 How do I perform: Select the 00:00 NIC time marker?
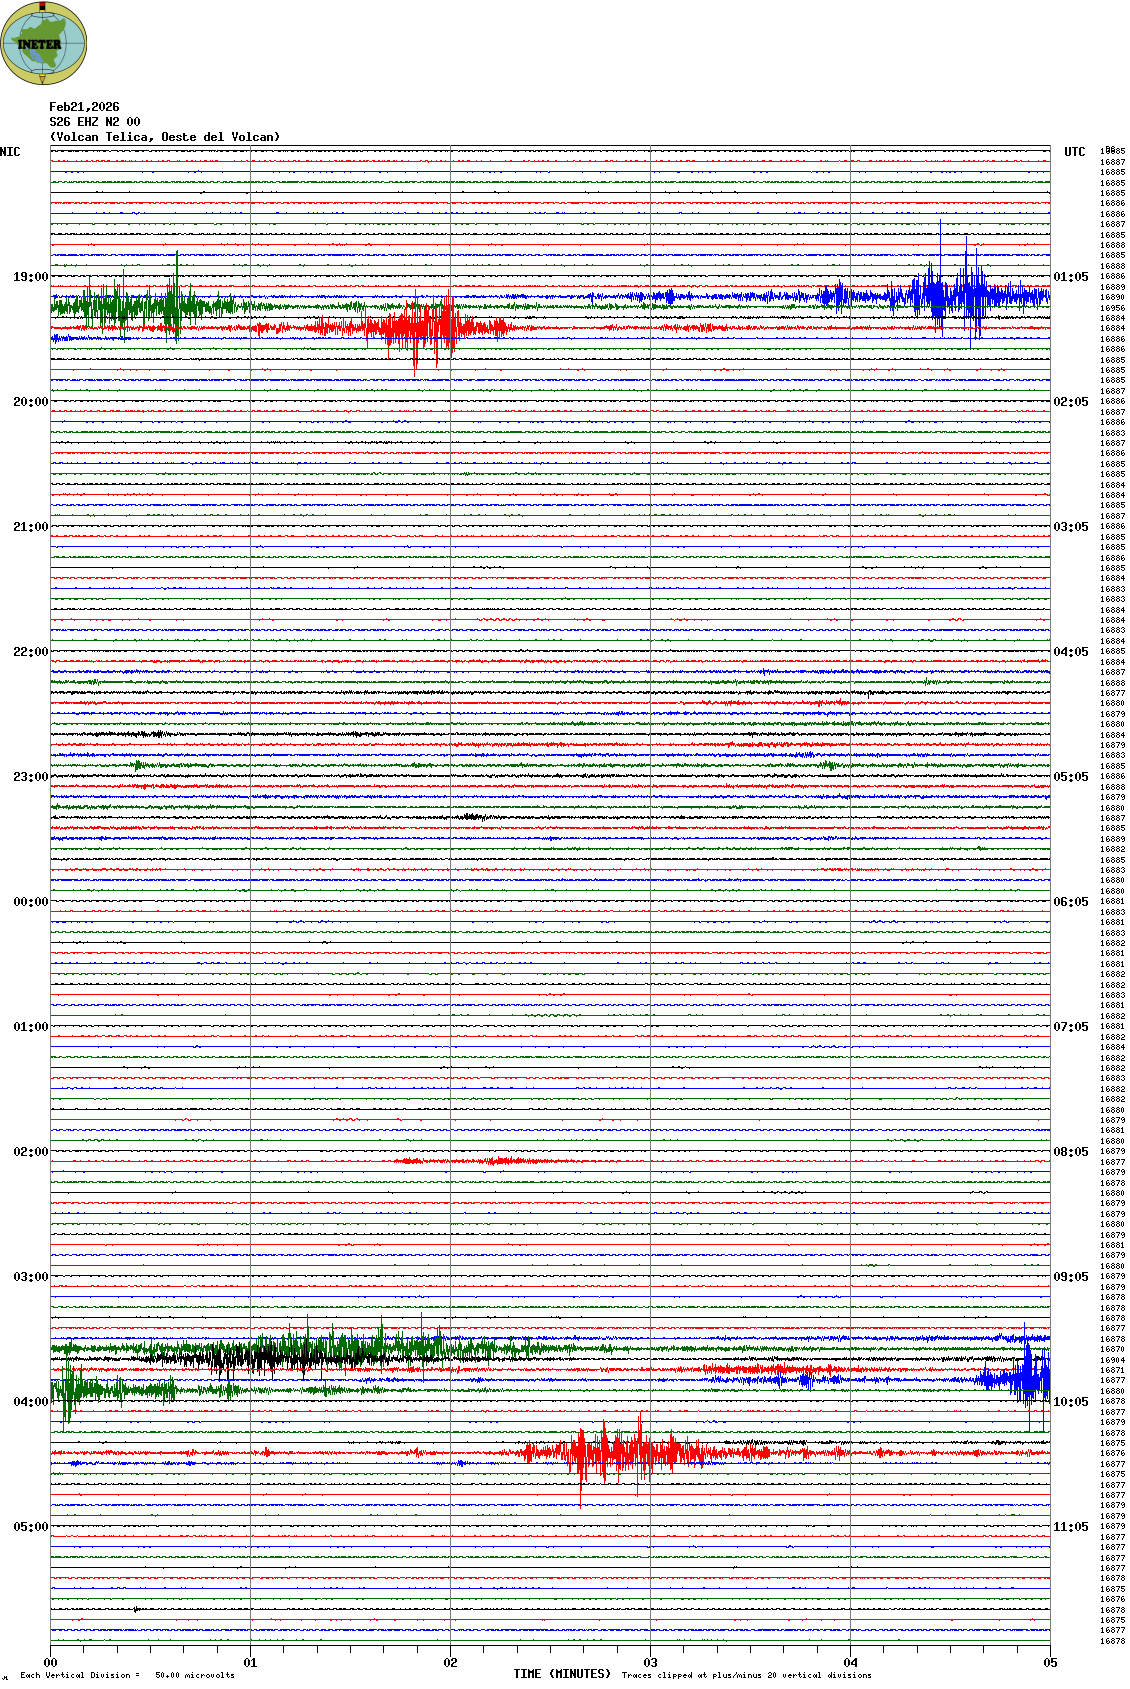click(30, 902)
